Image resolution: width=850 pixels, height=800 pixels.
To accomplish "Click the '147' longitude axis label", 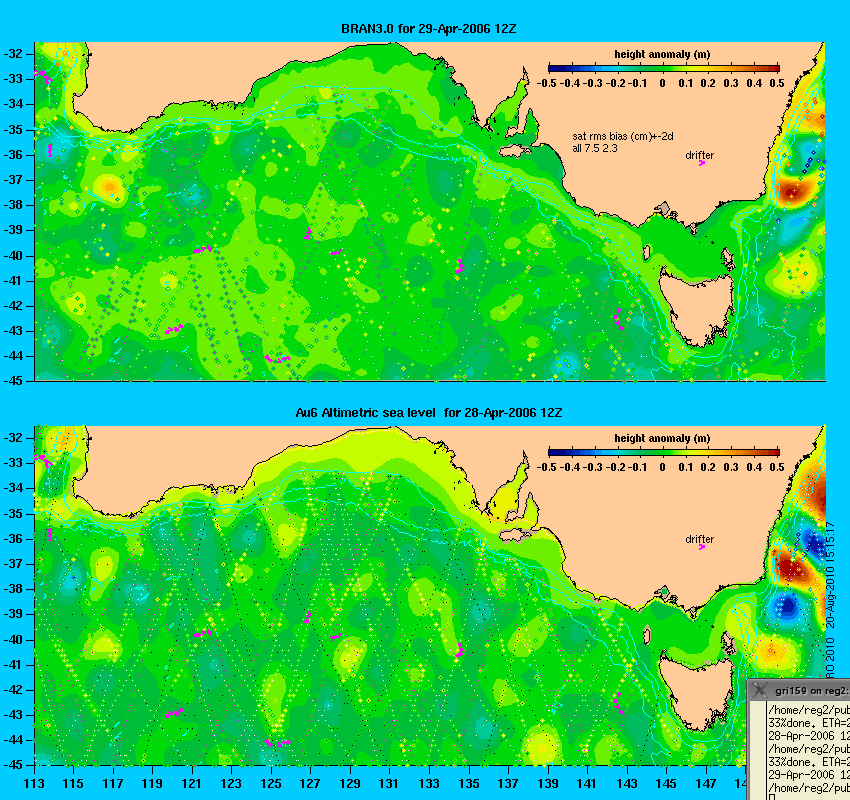I will point(706,784).
